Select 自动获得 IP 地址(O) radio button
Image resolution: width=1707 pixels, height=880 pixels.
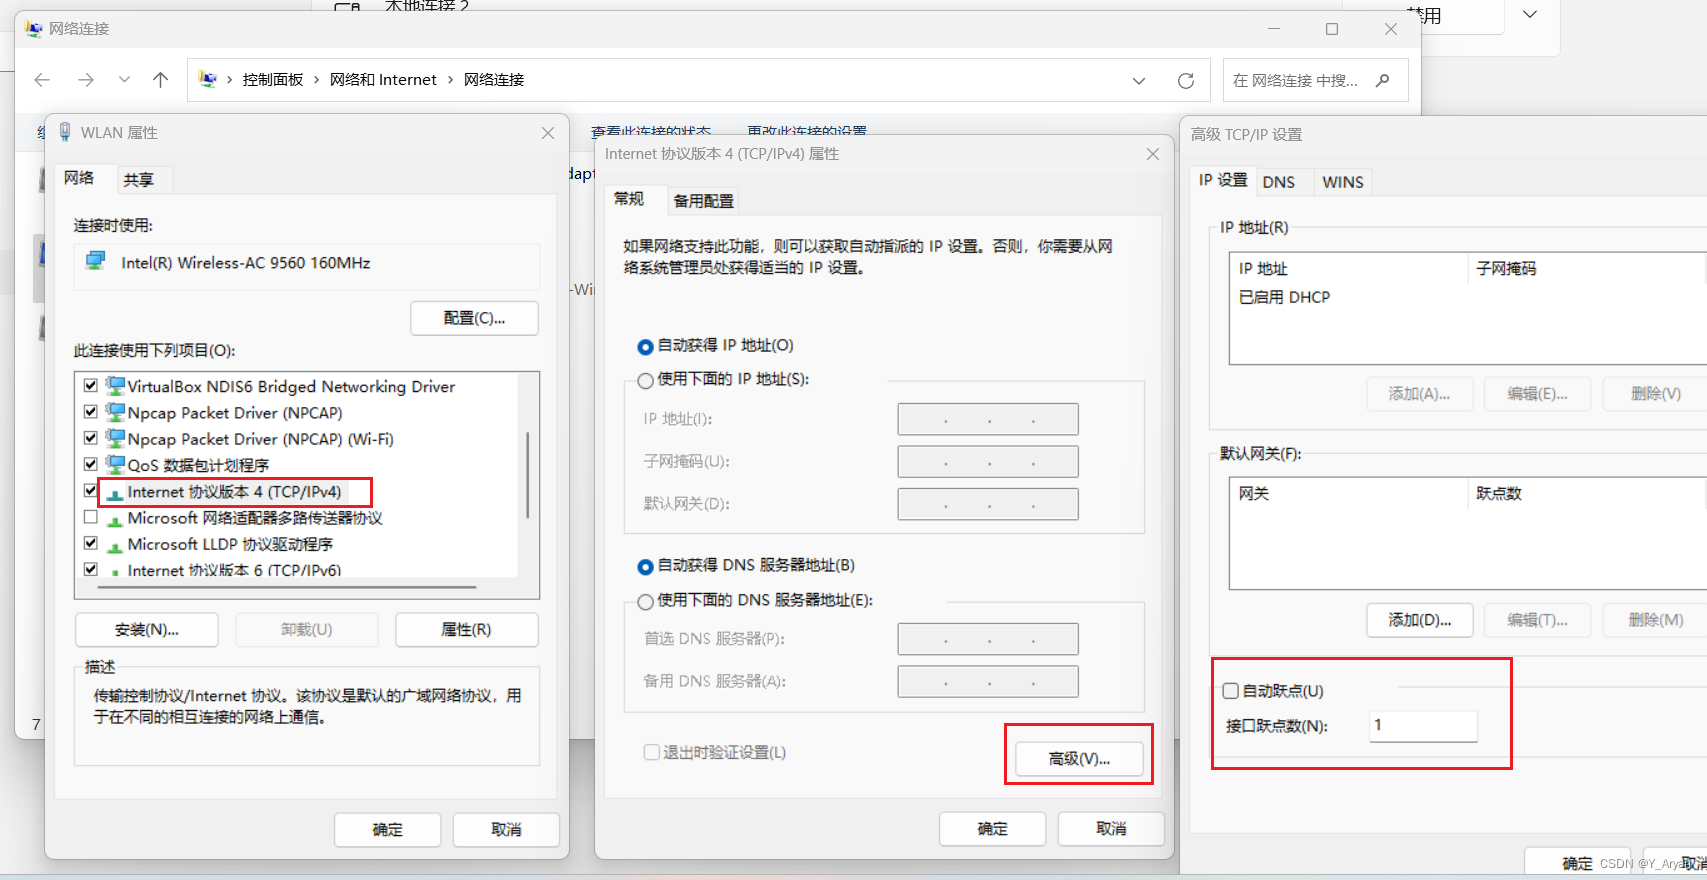646,347
